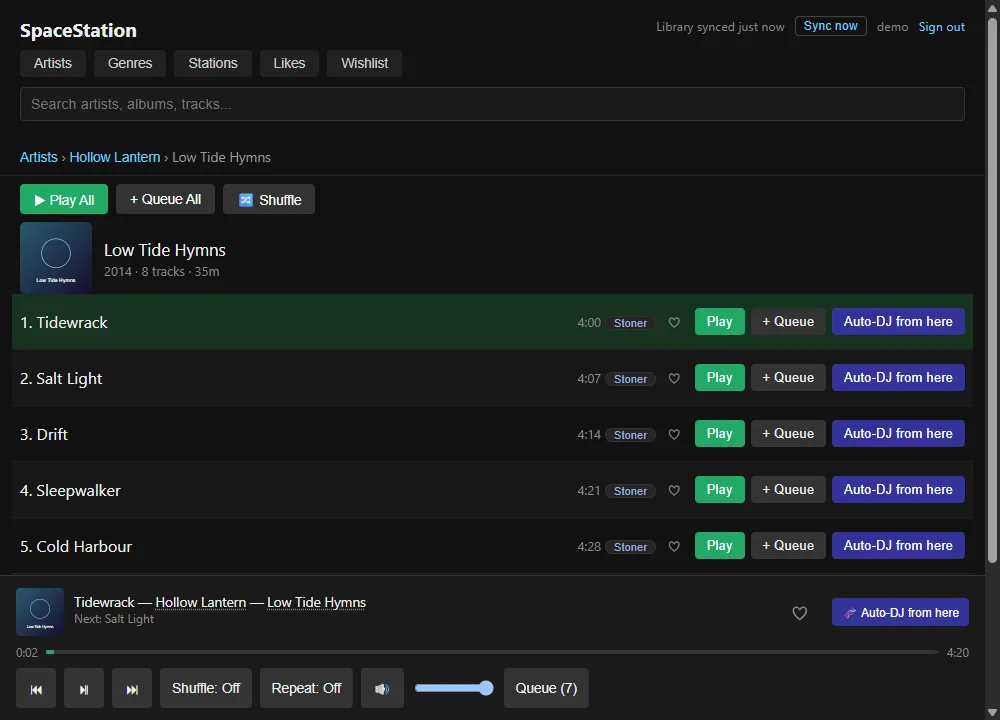Click the now-playing album thumbnail
This screenshot has height=720, width=1000.
pyautogui.click(x=40, y=612)
